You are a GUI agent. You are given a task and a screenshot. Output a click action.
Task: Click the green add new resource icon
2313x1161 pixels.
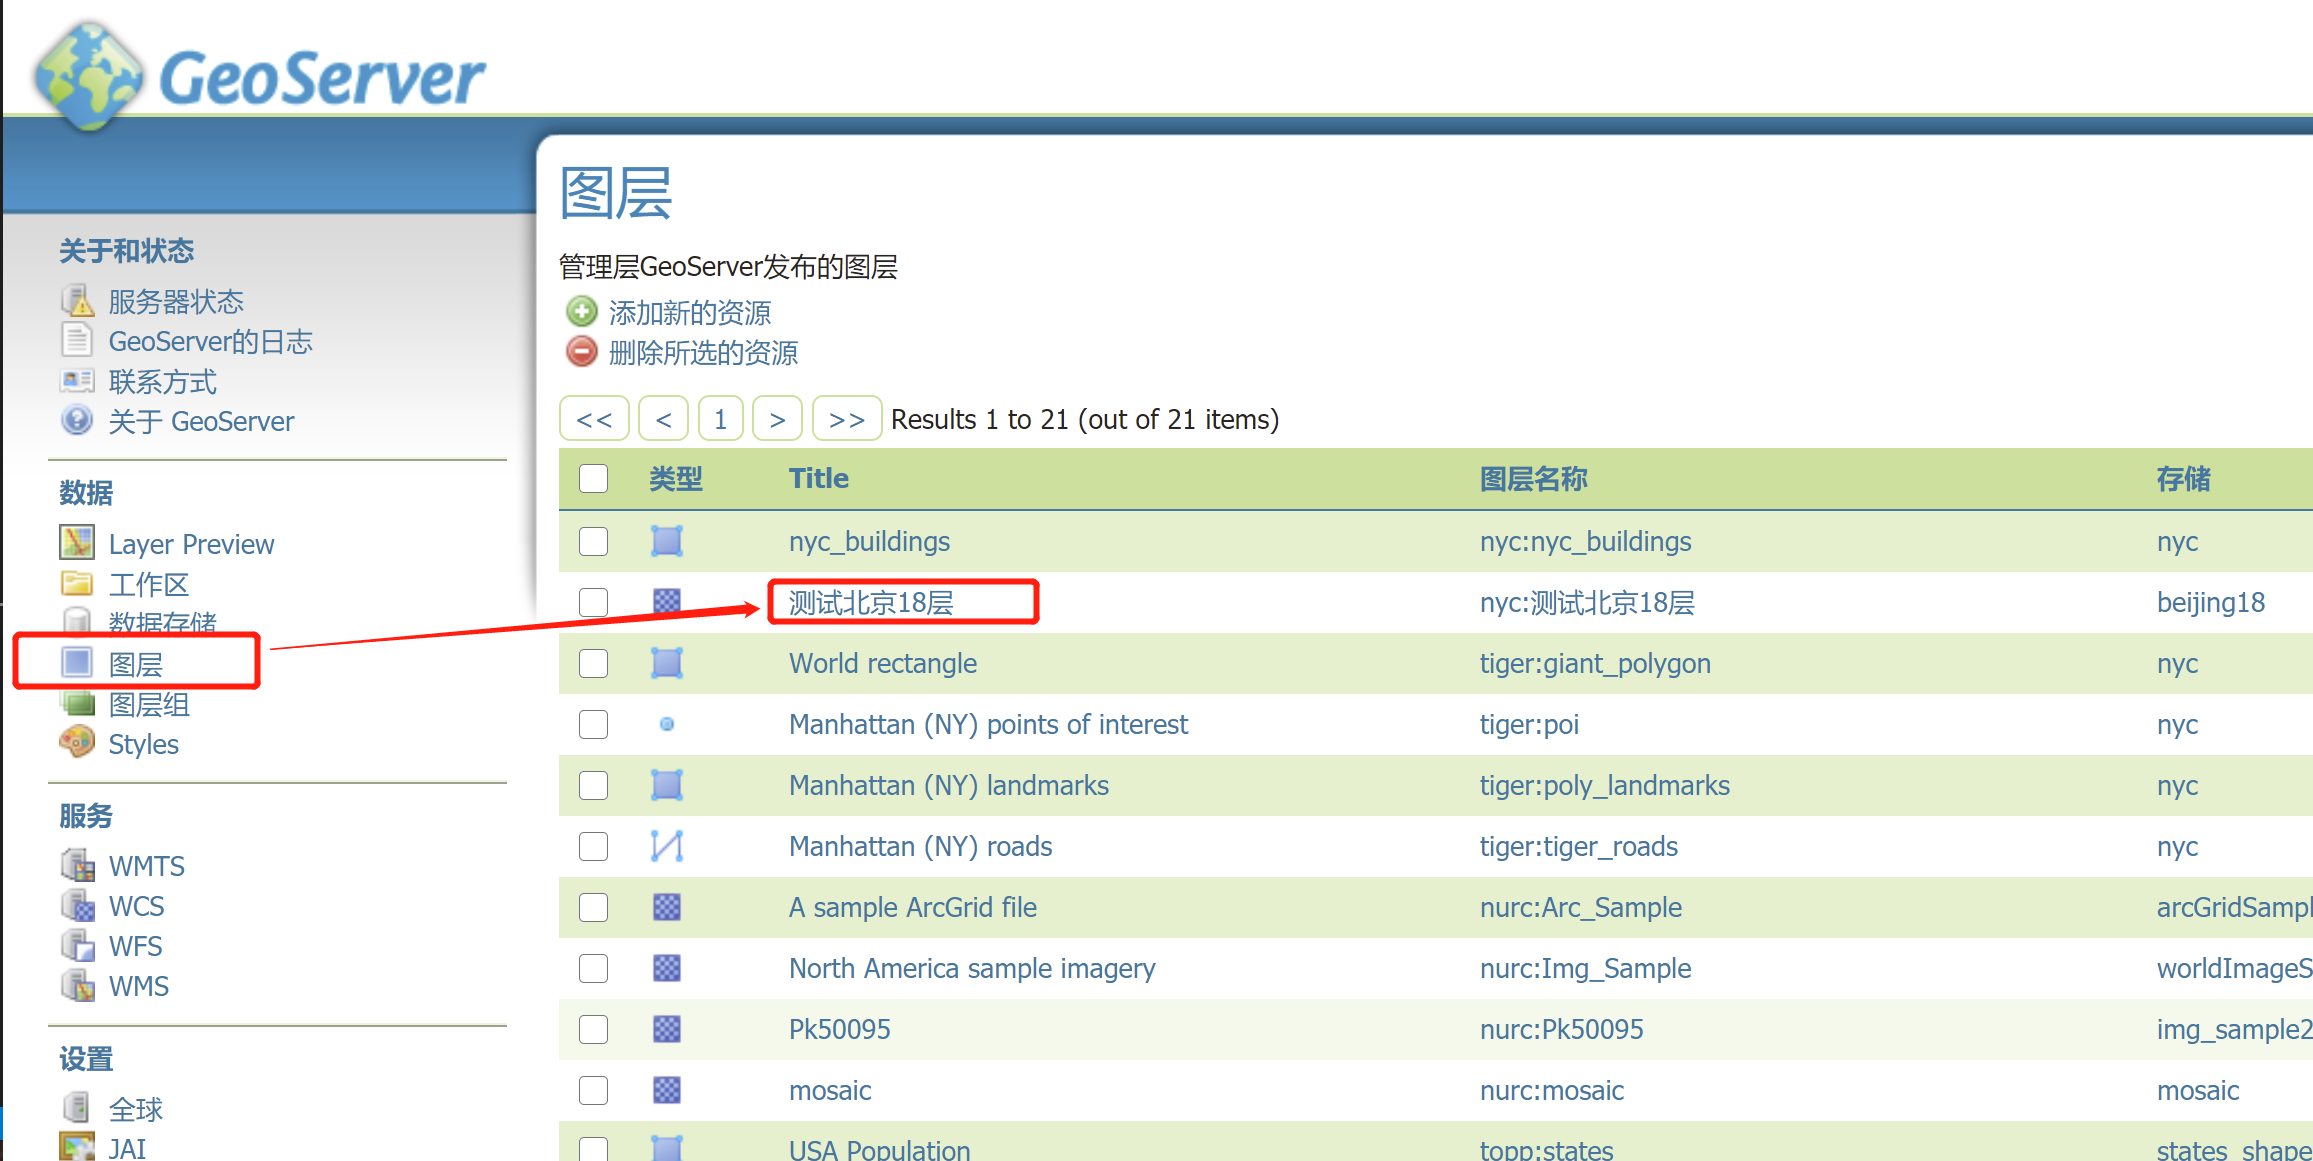(581, 312)
